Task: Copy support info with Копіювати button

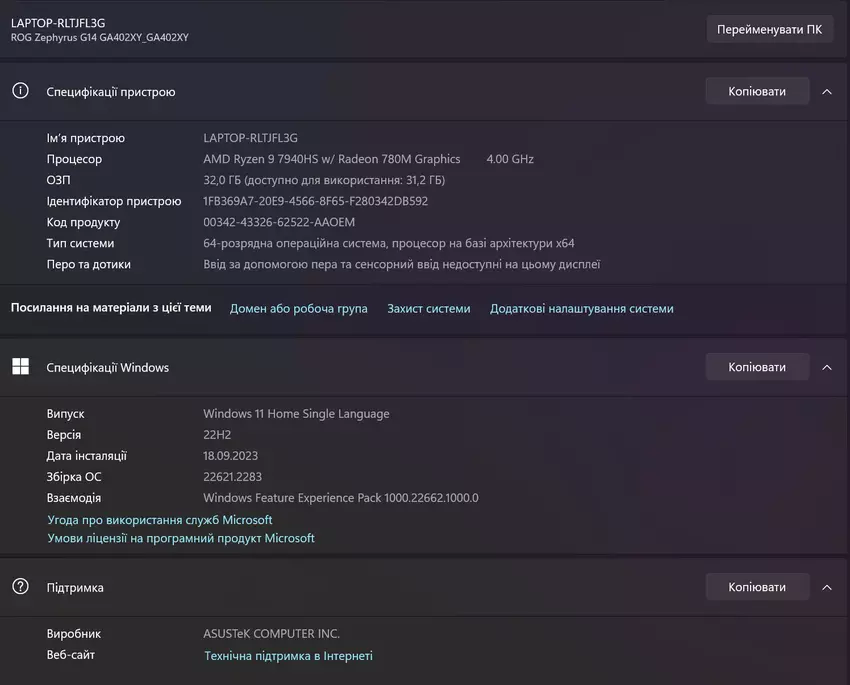Action: (756, 587)
